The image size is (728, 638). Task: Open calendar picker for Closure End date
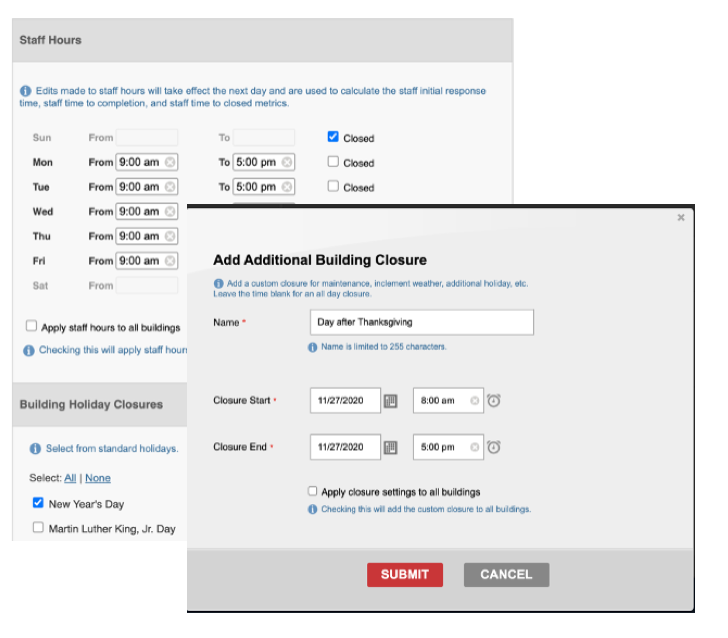391,447
